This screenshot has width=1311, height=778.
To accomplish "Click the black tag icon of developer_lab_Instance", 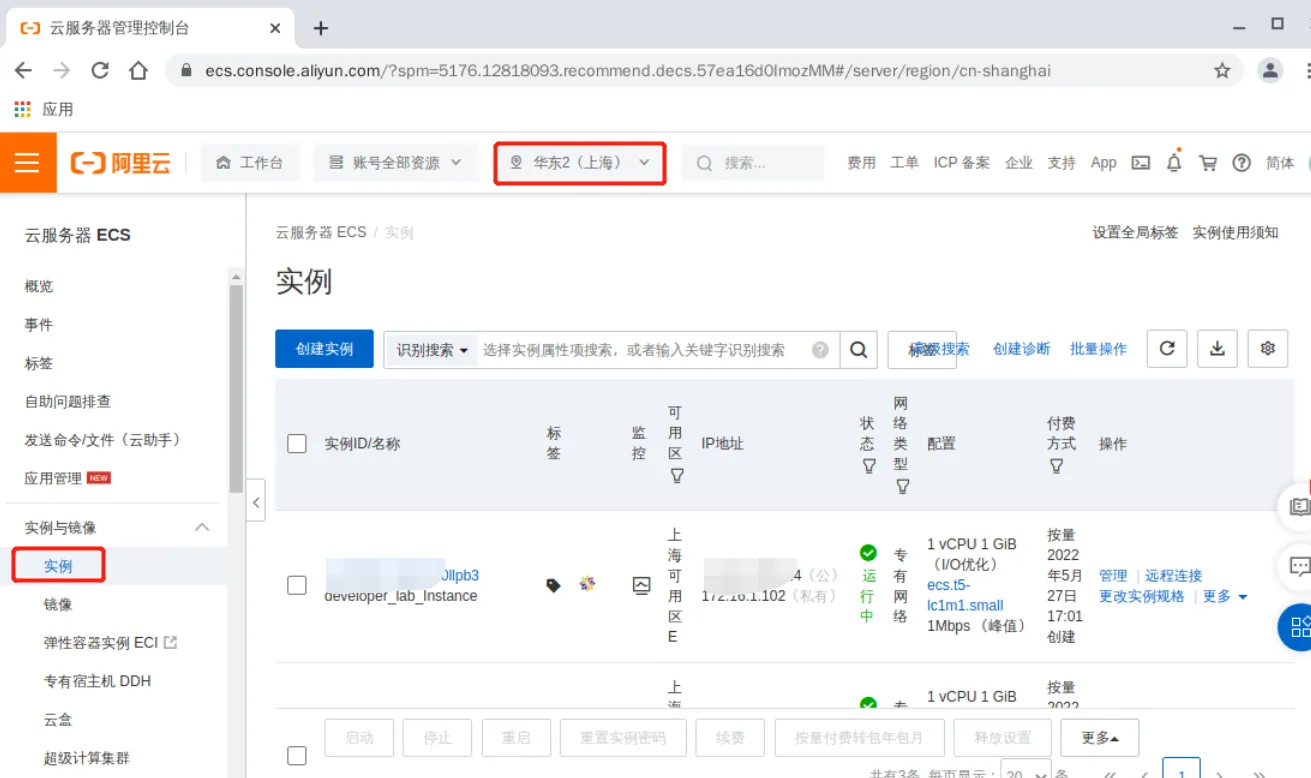I will coord(553,585).
